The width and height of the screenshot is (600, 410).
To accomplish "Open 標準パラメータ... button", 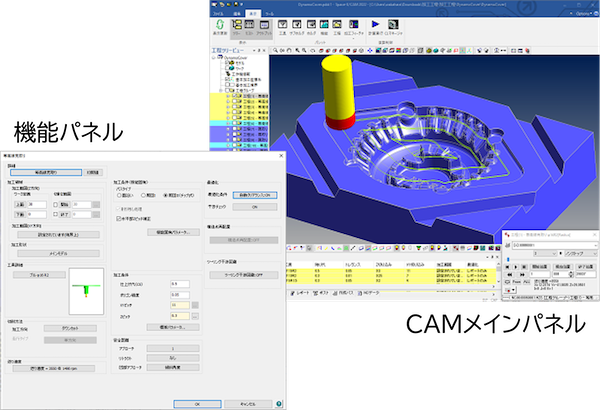I will 173,327.
